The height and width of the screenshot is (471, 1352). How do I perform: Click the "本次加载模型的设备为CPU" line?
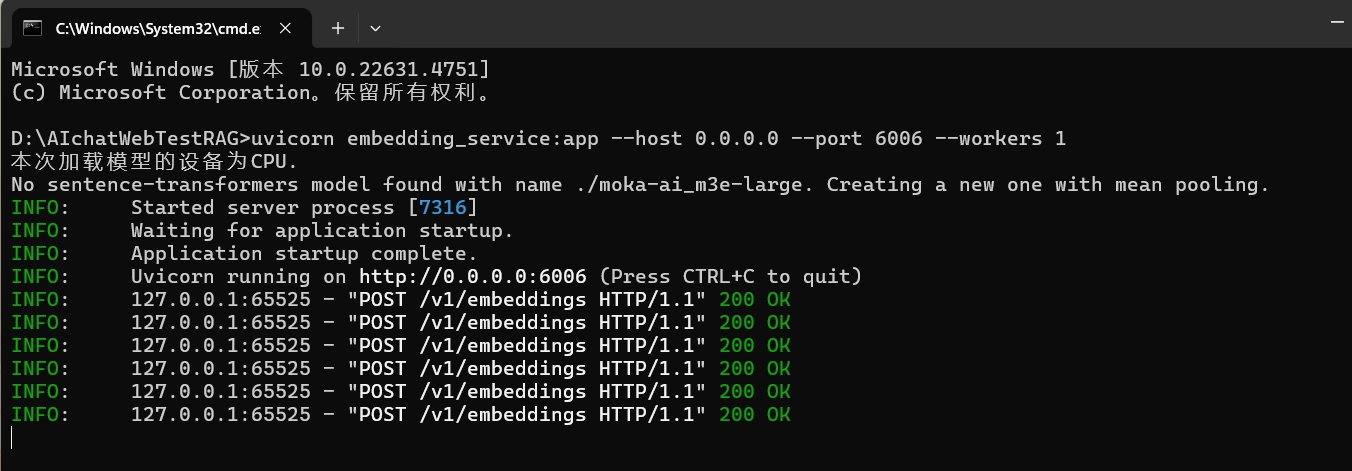154,161
